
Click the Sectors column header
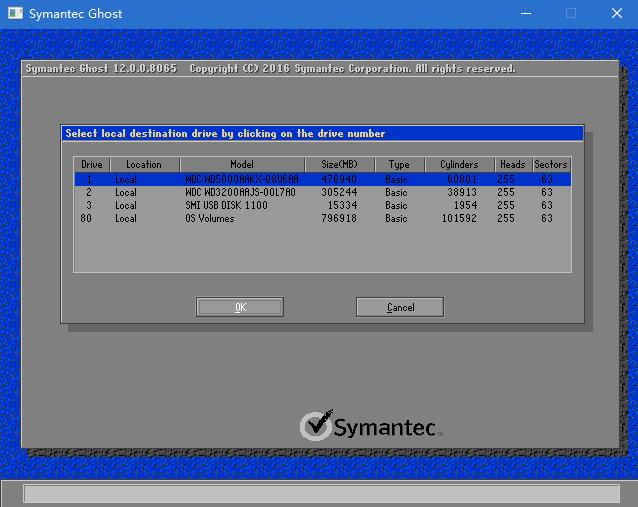click(x=551, y=164)
